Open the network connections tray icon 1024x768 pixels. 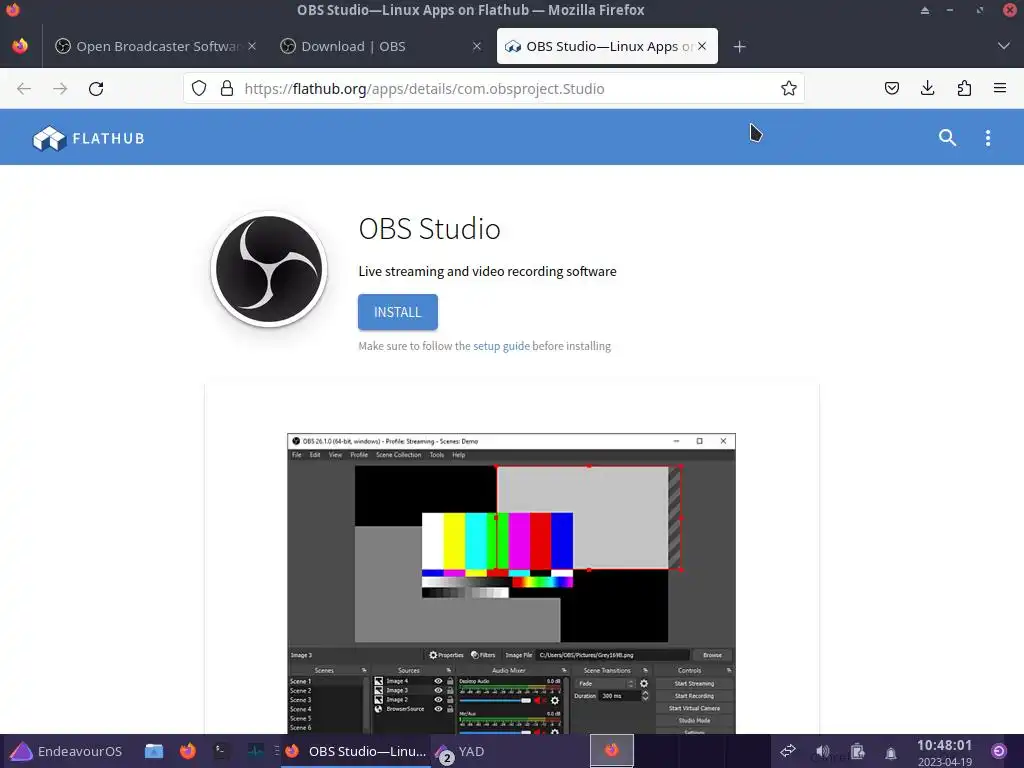point(788,752)
